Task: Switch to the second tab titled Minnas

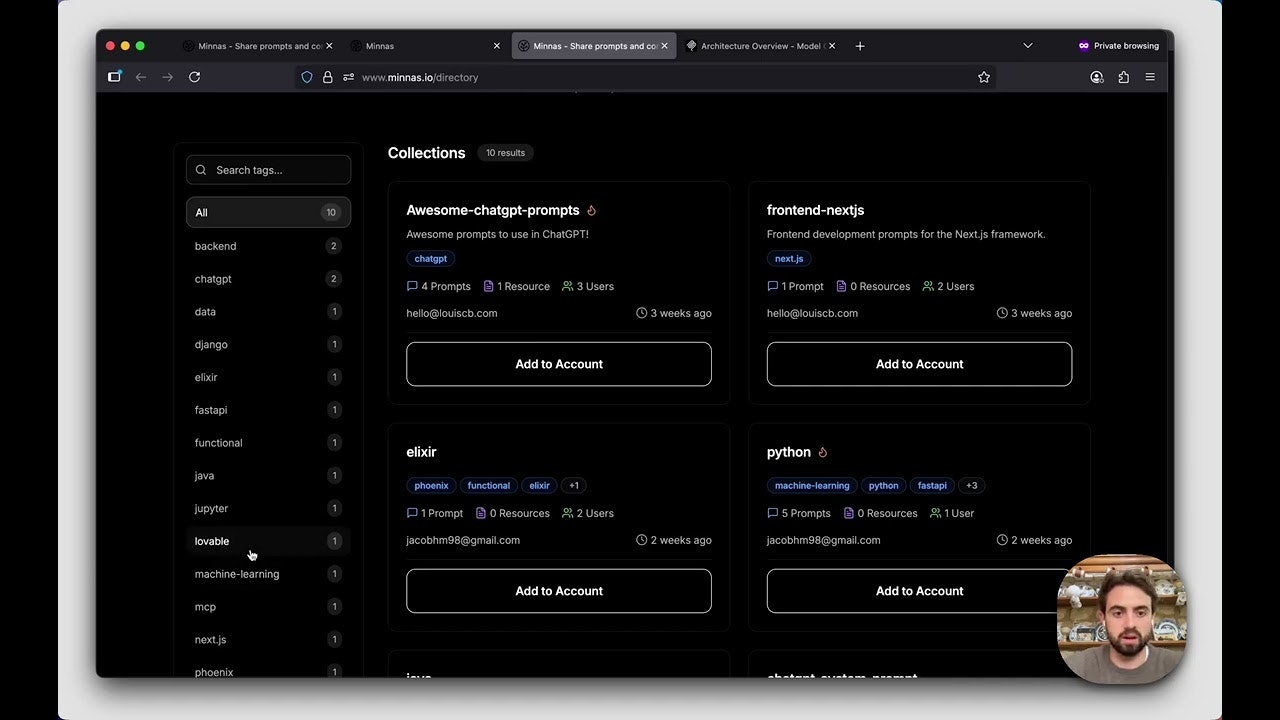Action: [x=425, y=46]
